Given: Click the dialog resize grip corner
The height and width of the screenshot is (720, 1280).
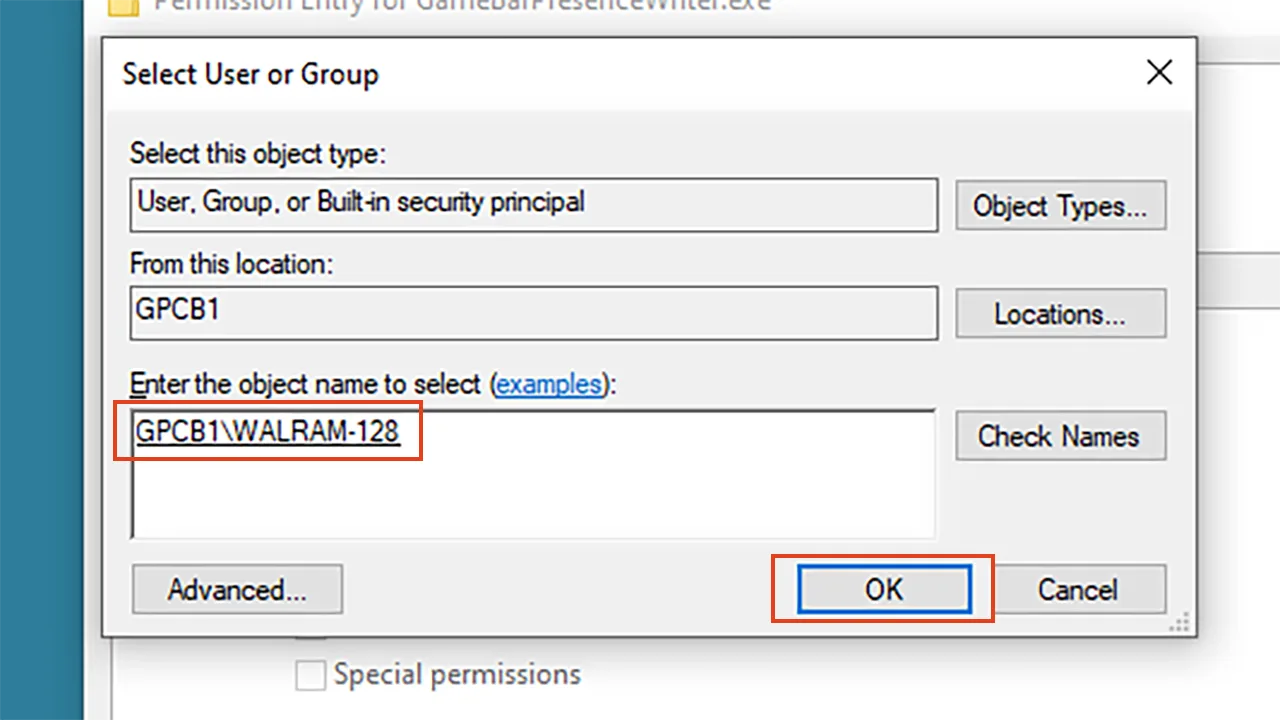Looking at the screenshot, I should (x=1182, y=623).
